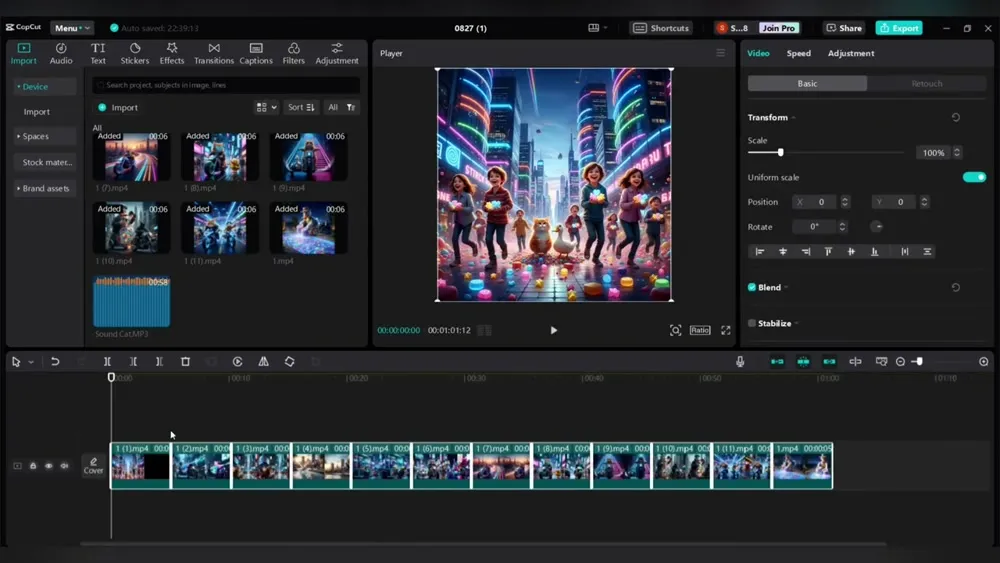Open the Menu dropdown
This screenshot has height=563, width=1000.
(x=72, y=28)
